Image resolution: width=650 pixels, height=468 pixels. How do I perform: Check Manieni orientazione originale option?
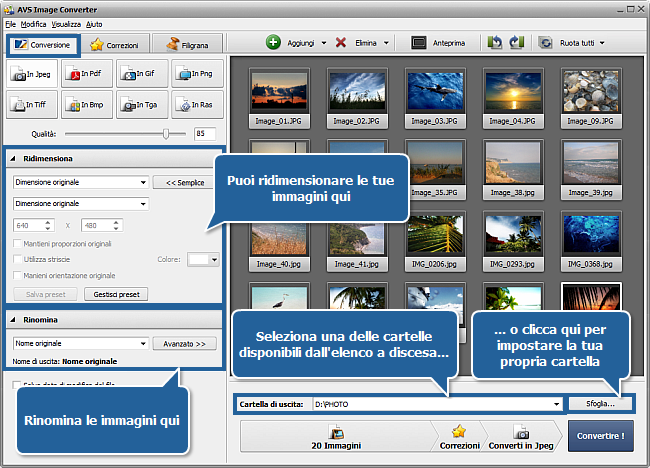click(x=18, y=275)
